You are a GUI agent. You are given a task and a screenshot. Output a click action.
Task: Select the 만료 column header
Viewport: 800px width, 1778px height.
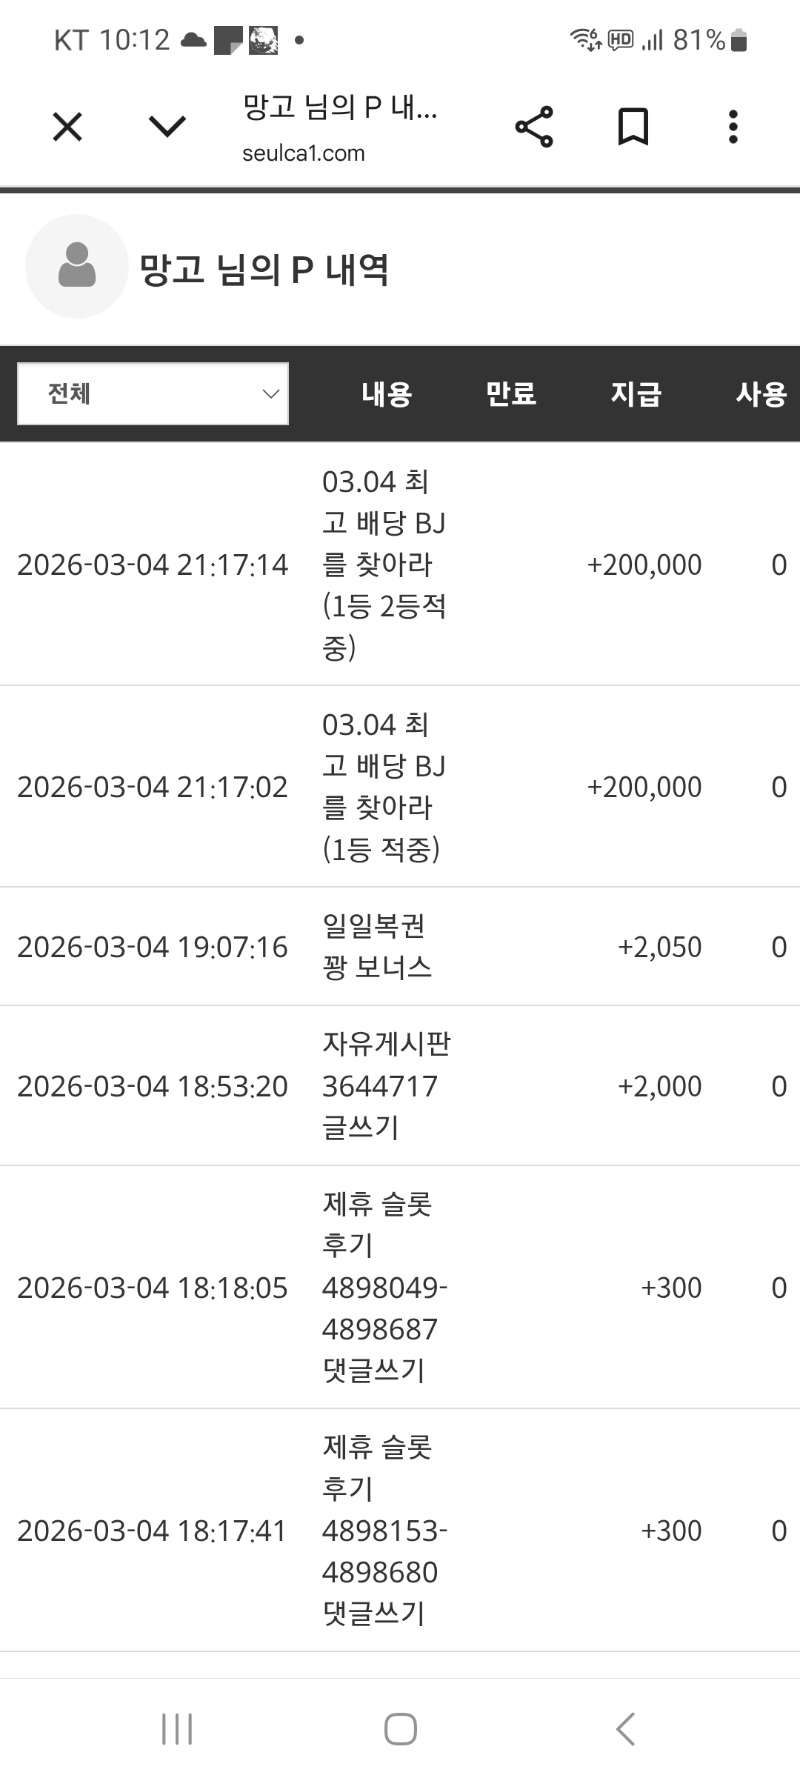tap(511, 394)
